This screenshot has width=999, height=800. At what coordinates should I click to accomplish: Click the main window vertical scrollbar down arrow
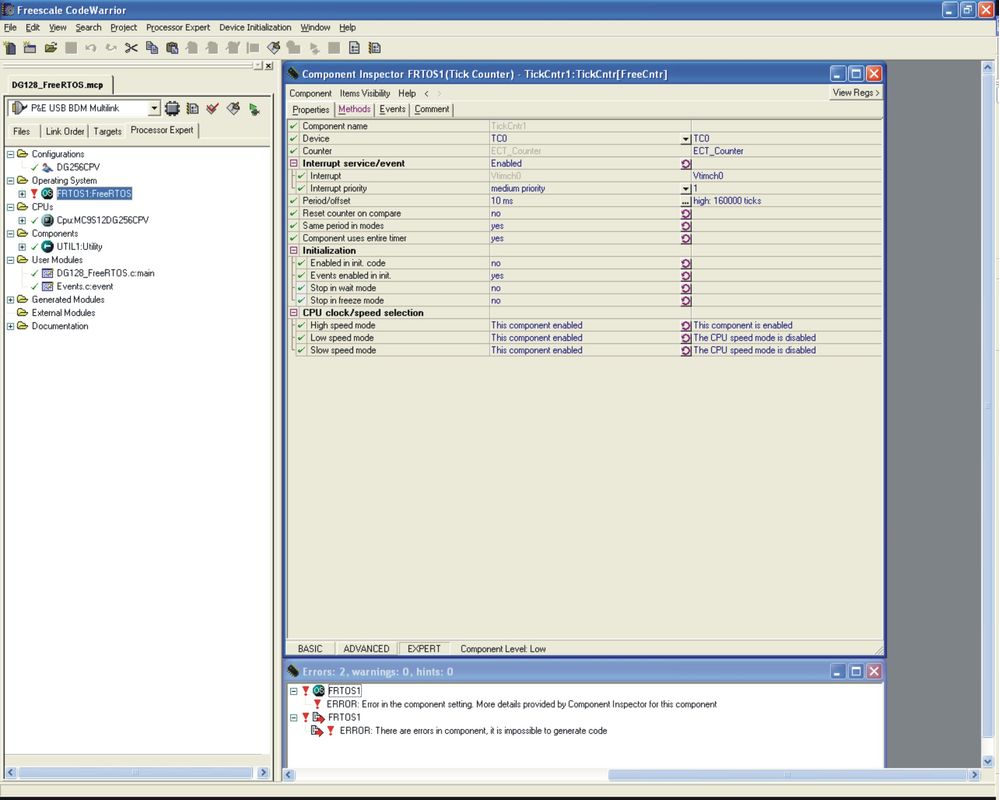tap(988, 761)
